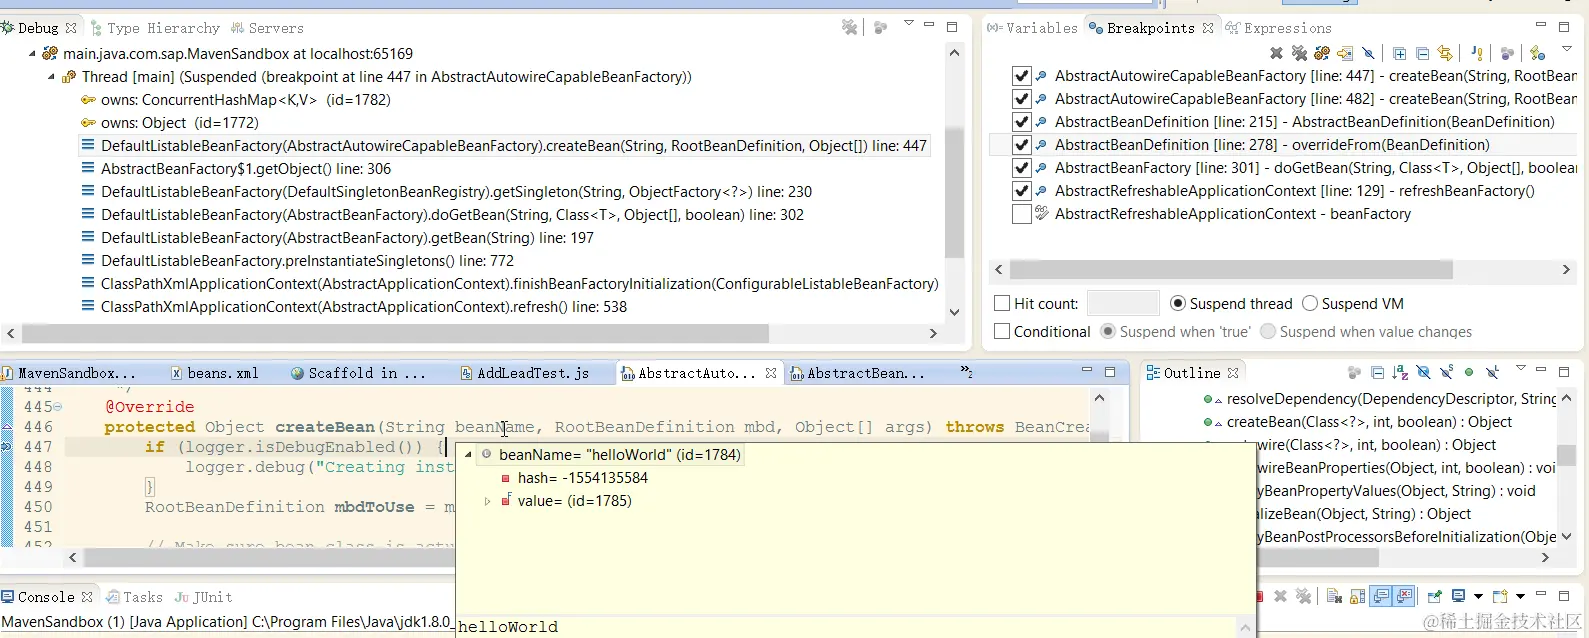Open the Type Hierarchy tab

(x=155, y=28)
